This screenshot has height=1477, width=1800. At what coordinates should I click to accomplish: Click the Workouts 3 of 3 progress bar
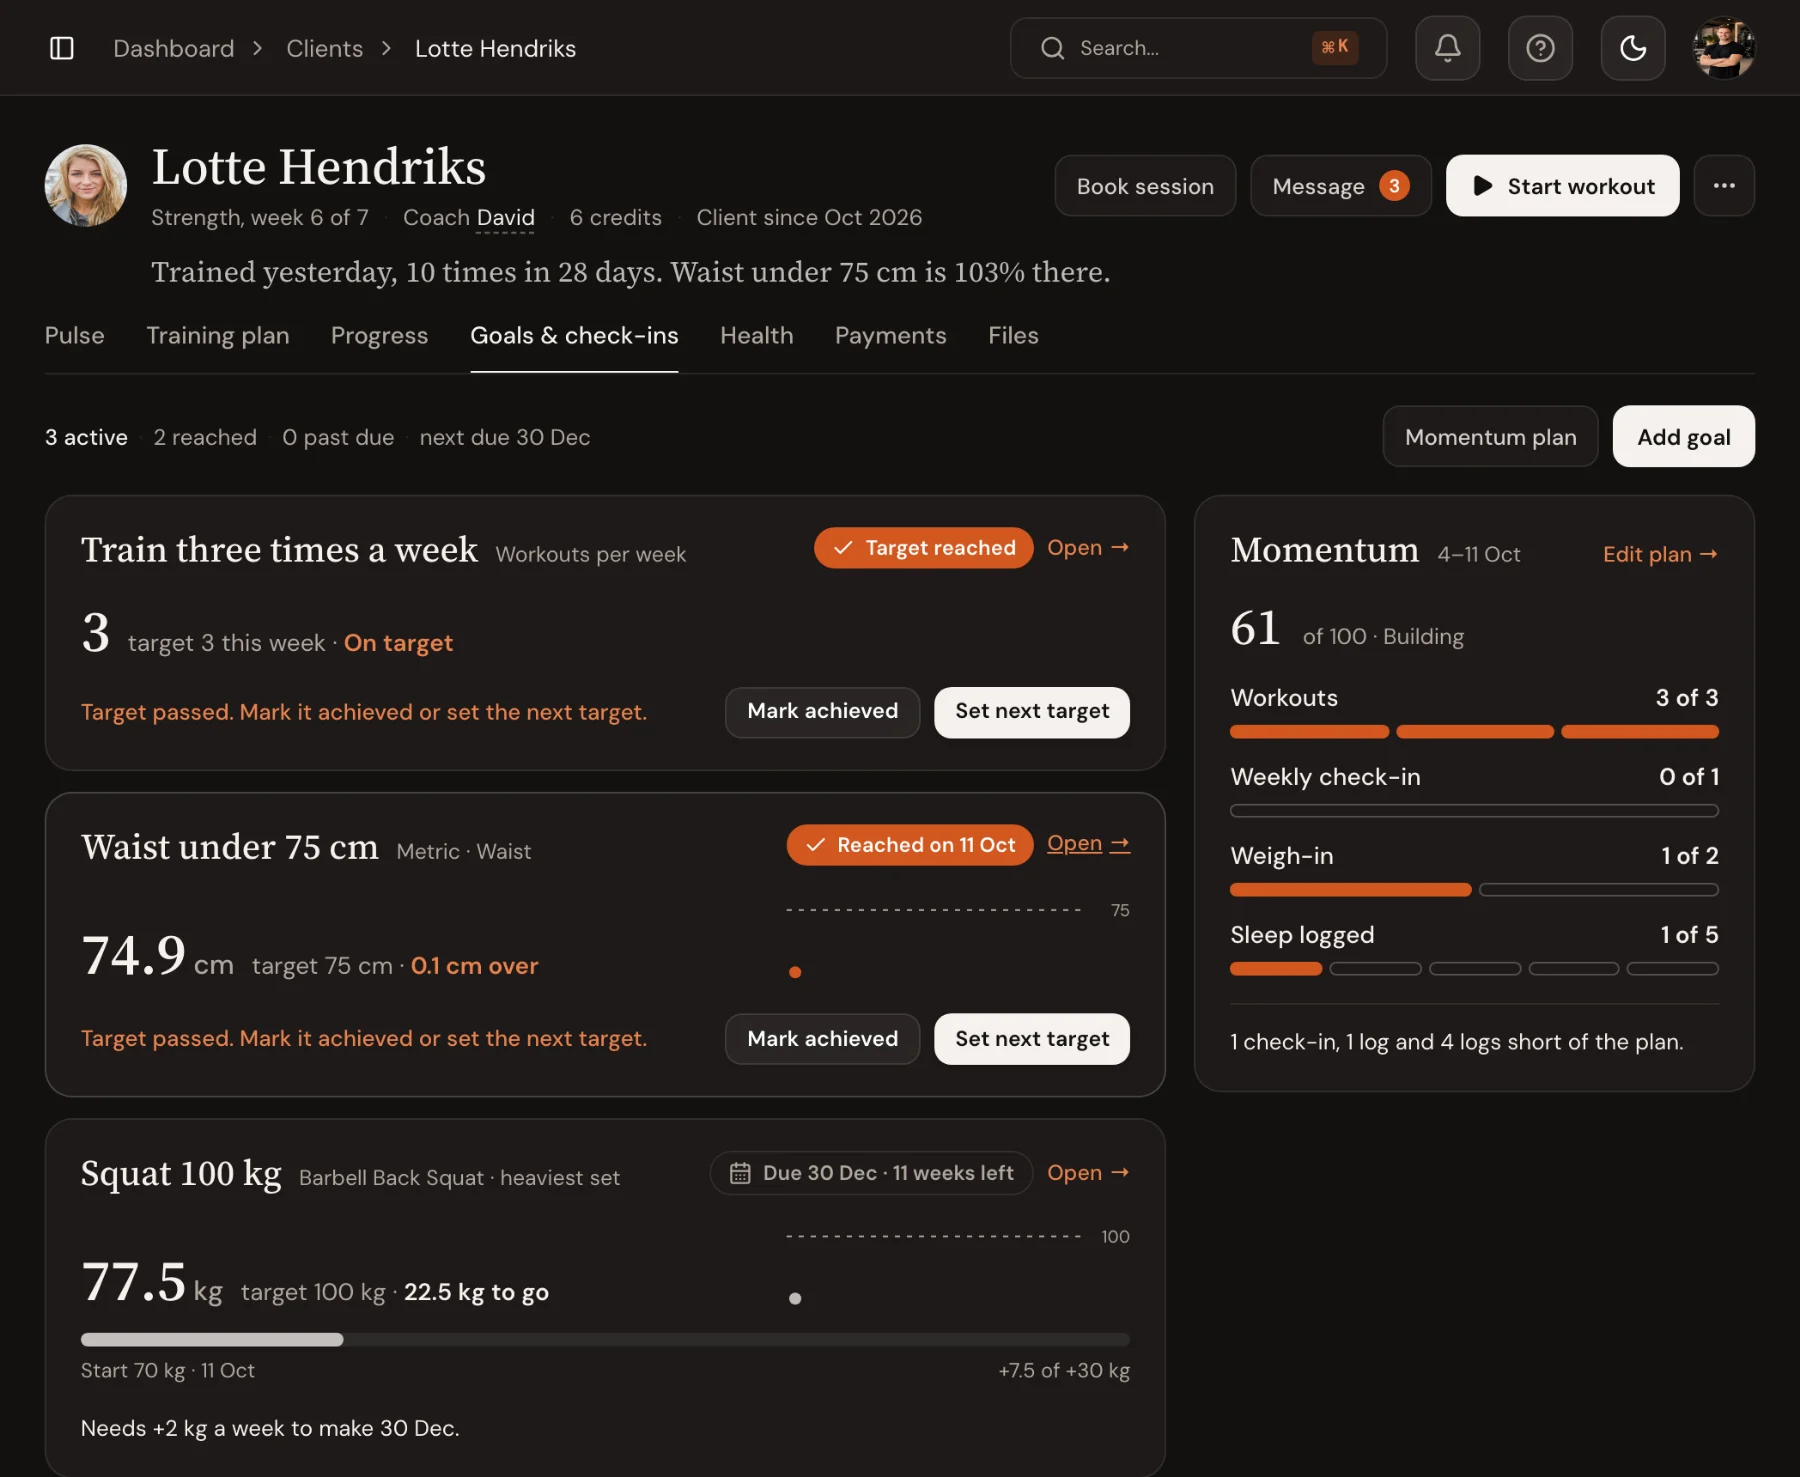click(x=1474, y=732)
